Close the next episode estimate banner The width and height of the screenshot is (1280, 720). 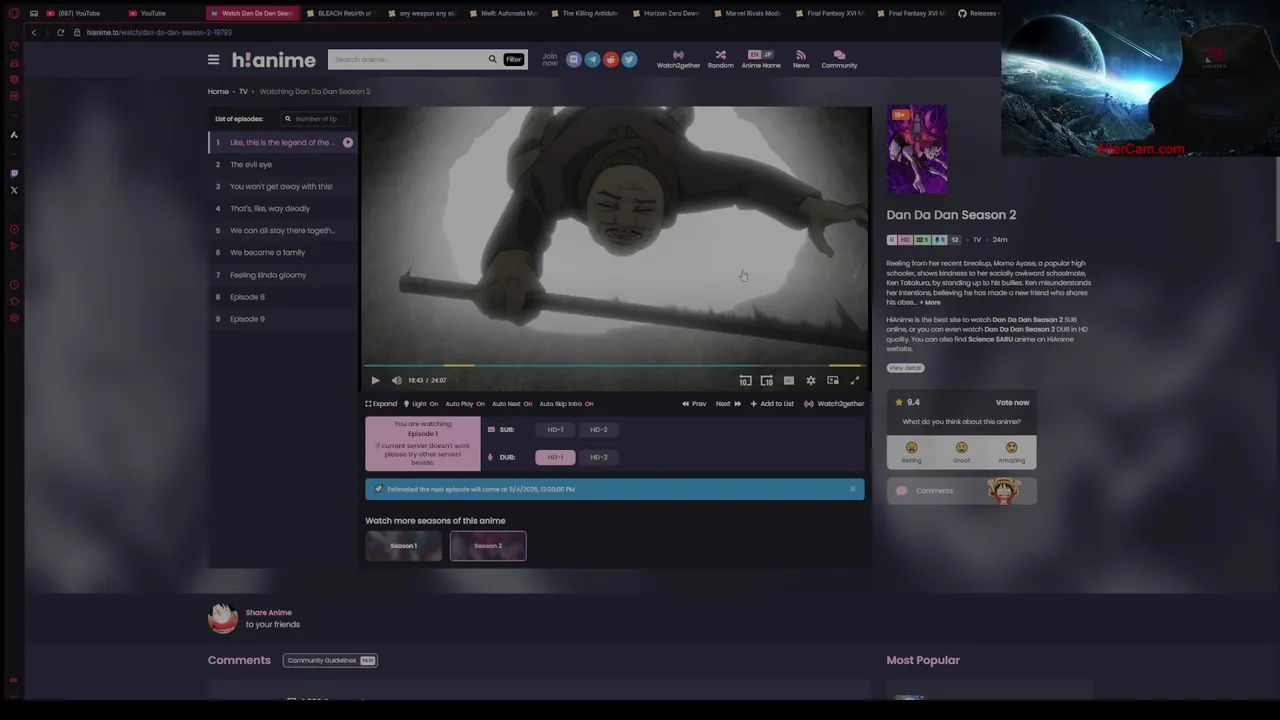pos(852,489)
